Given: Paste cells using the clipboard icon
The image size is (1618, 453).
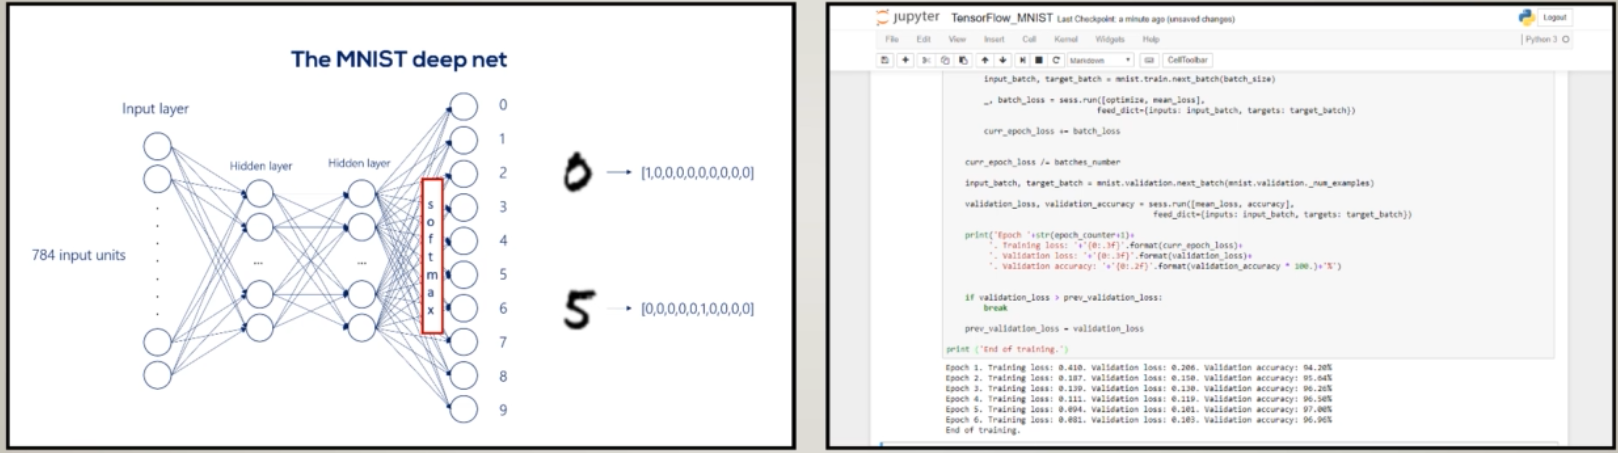Looking at the screenshot, I should click(x=963, y=60).
